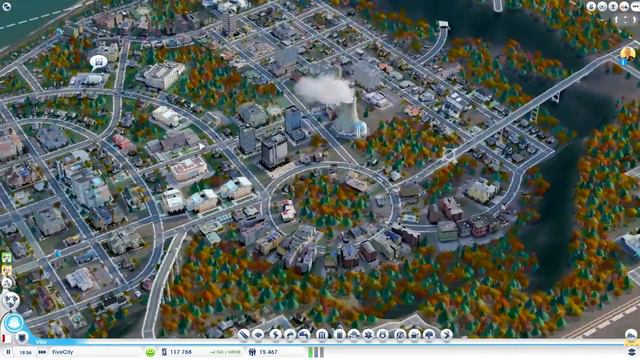Open the region view globe icon
Viewport: 640px width, 360px height.
pos(11,301)
